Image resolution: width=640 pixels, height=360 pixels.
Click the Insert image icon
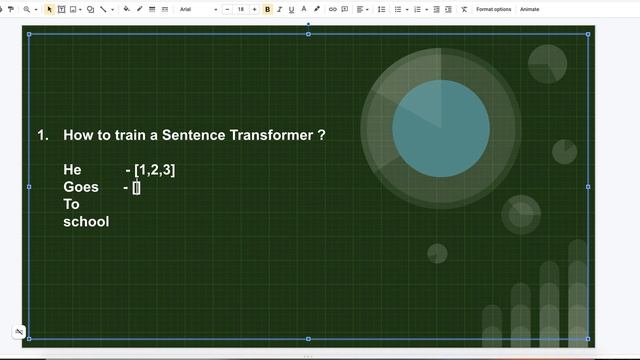(x=73, y=9)
